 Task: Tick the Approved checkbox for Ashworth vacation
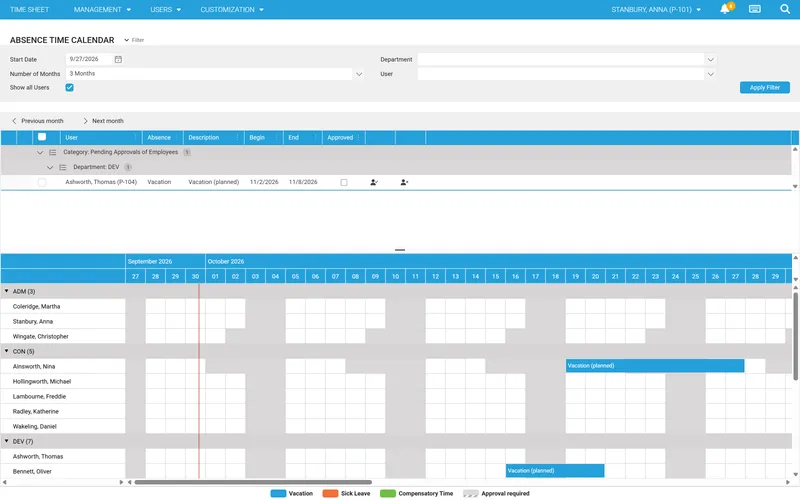pyautogui.click(x=344, y=182)
